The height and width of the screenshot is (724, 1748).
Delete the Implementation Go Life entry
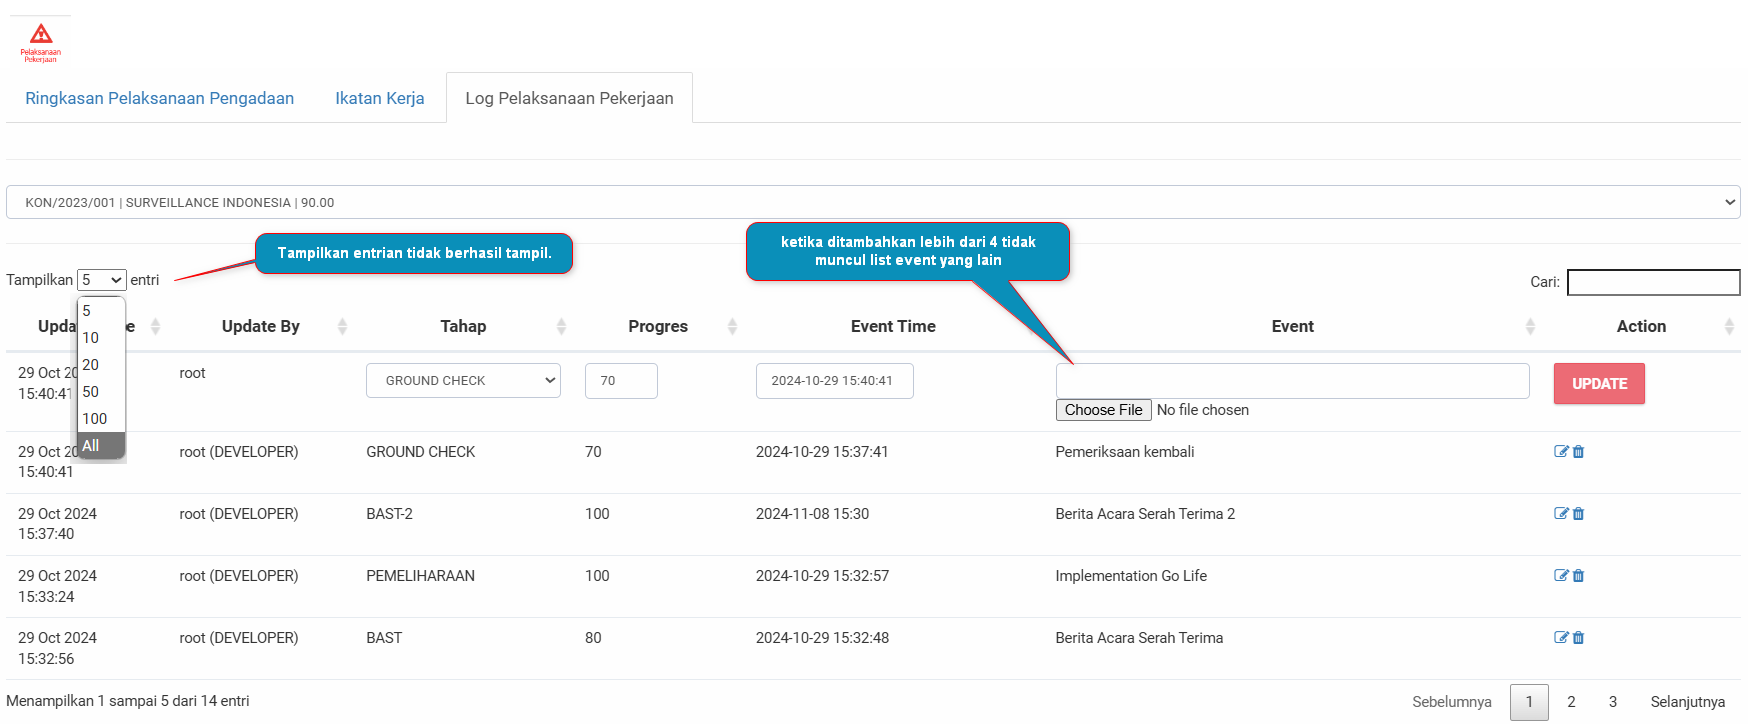[1578, 576]
